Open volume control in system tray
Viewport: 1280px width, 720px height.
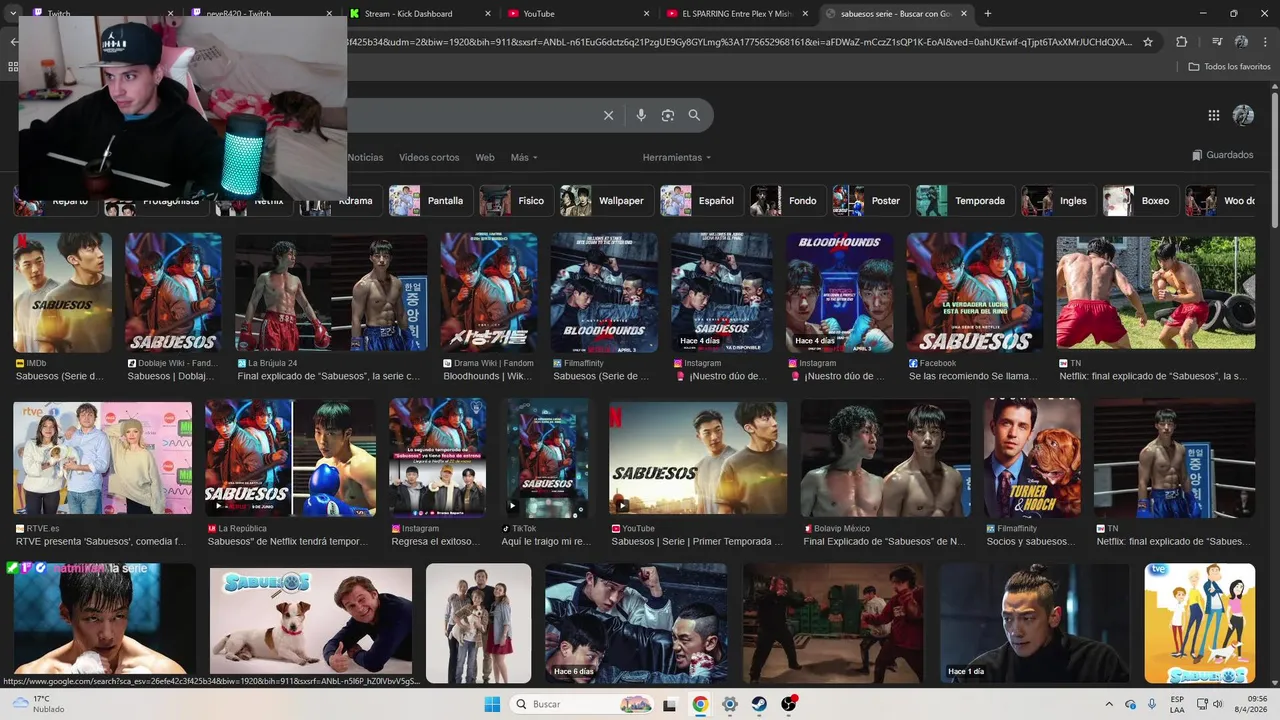[x=1219, y=704]
